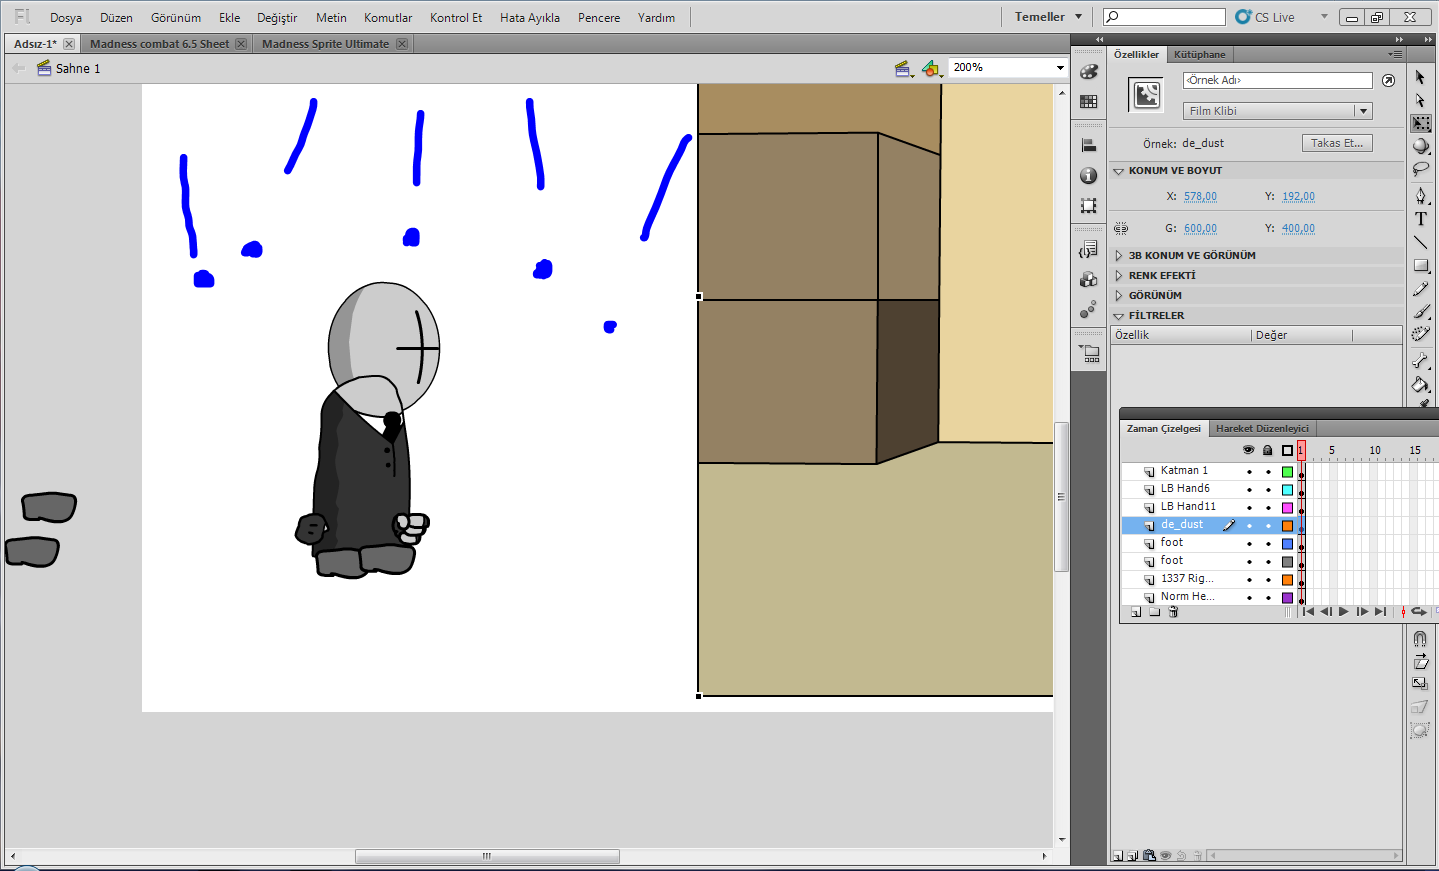Open the Değiştir menu
This screenshot has height=871, width=1439.
click(277, 18)
